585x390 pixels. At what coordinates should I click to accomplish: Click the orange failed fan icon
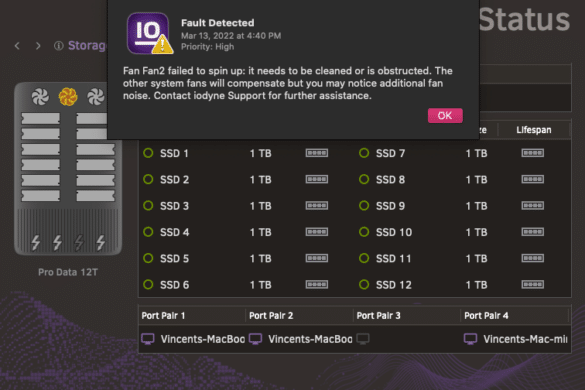pos(68,97)
